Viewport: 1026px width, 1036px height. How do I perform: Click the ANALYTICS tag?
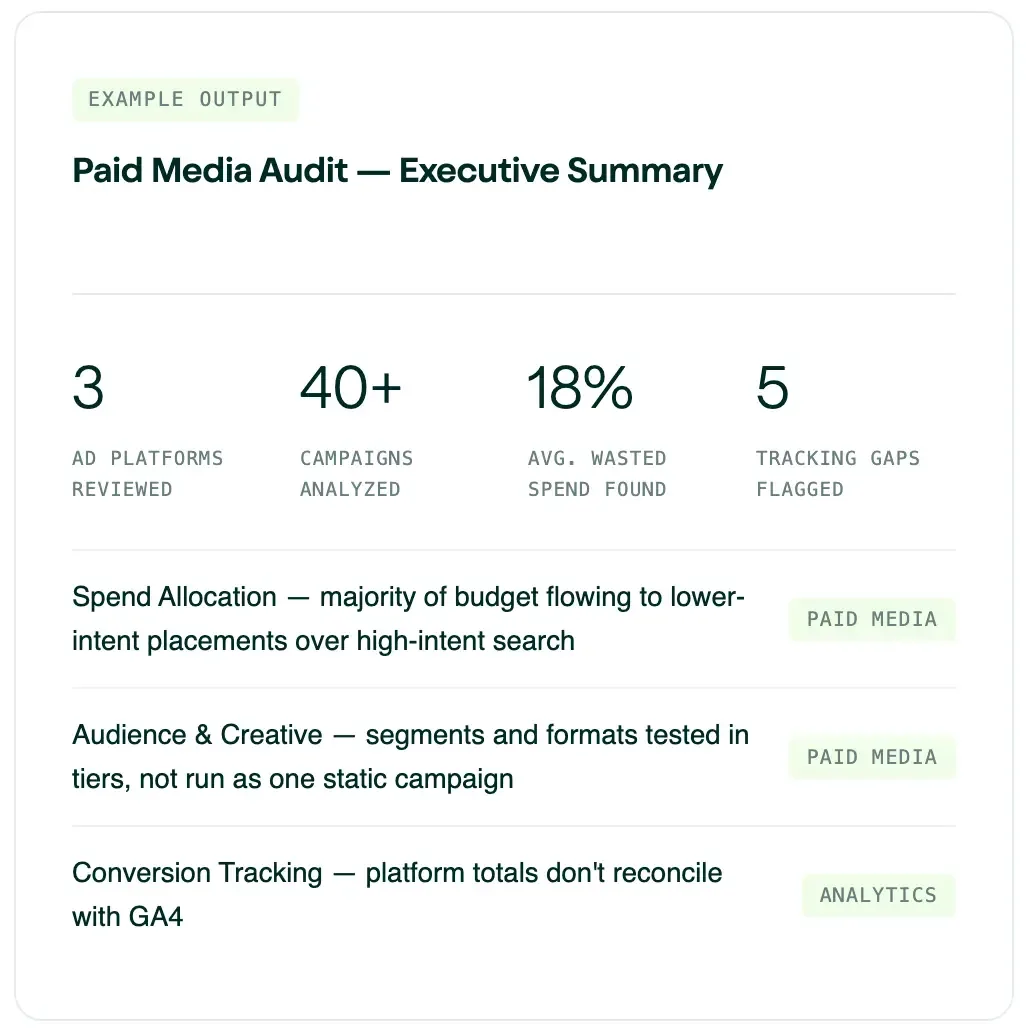879,895
